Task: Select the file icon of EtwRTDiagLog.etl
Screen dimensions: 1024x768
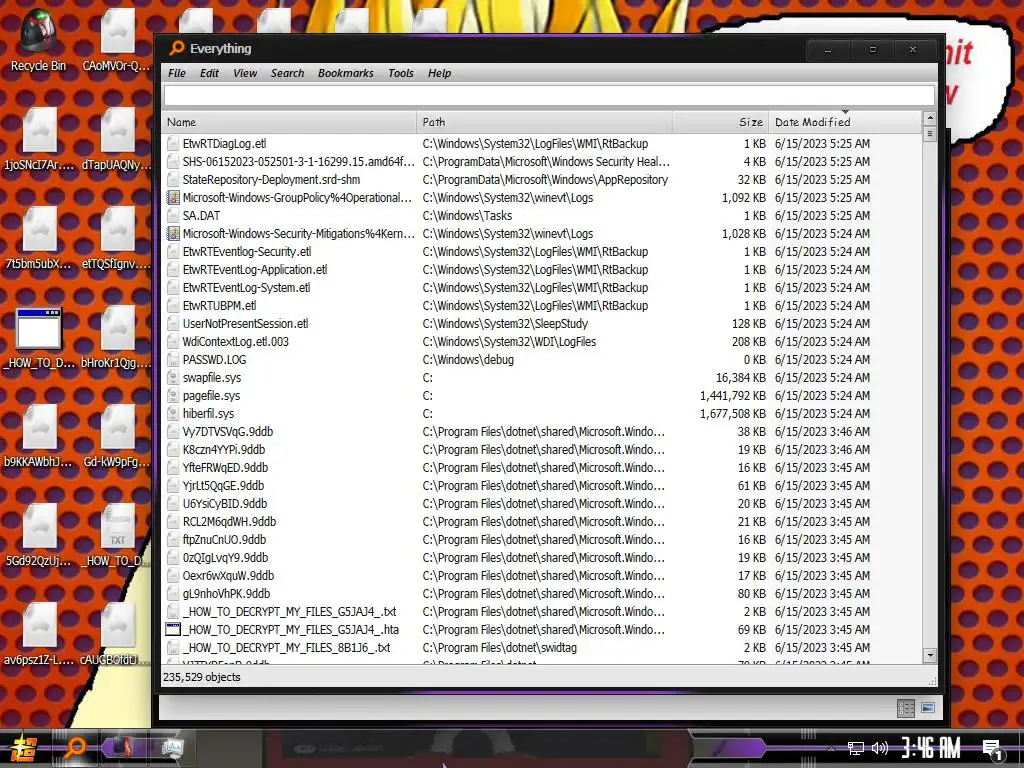Action: click(172, 144)
